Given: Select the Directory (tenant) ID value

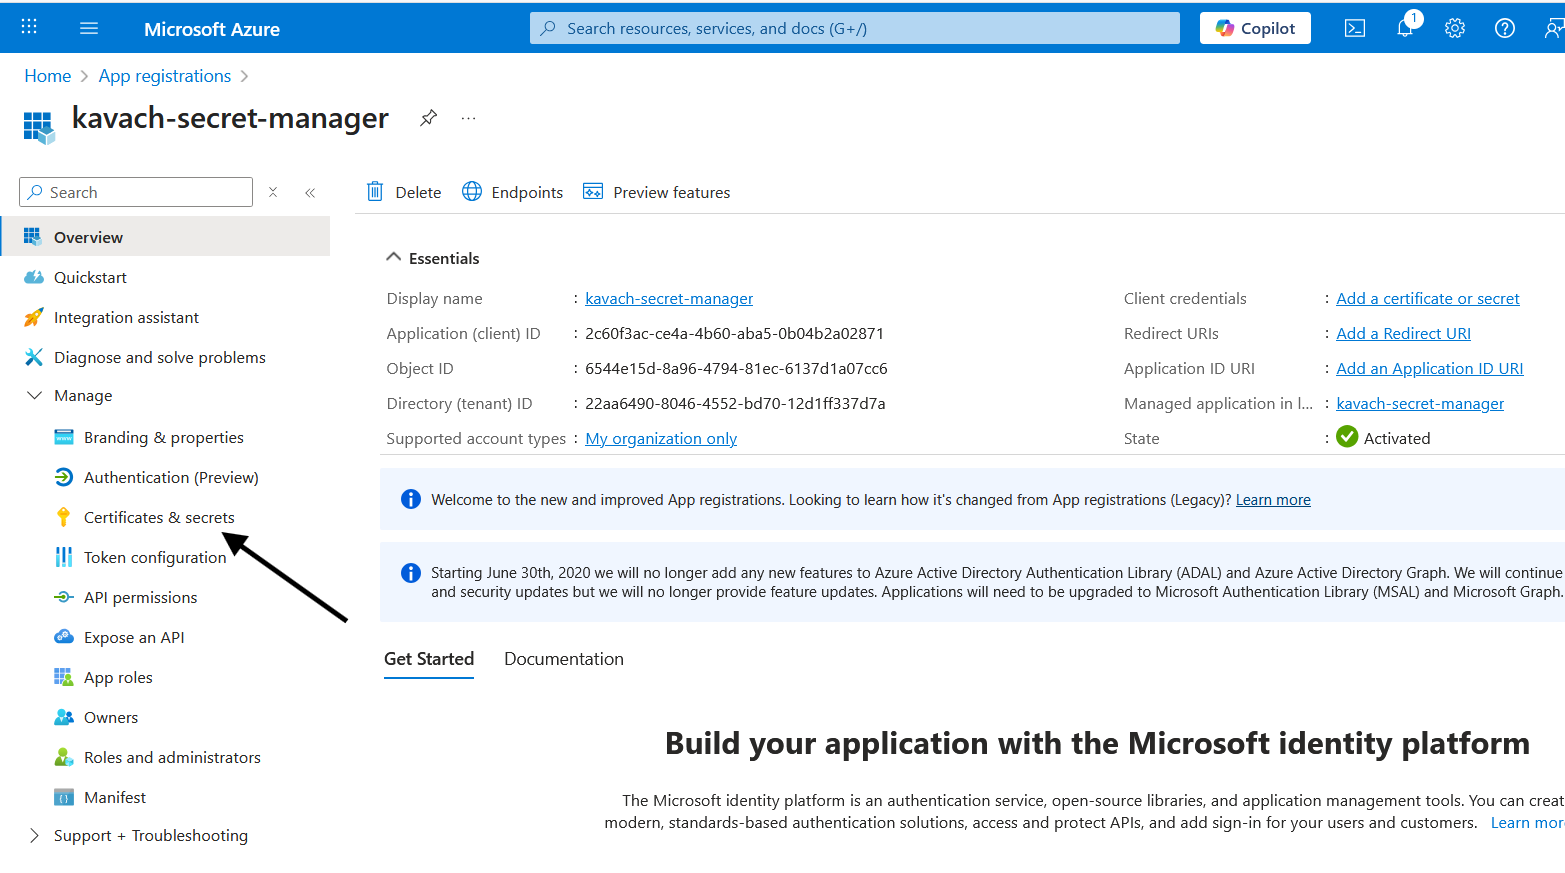Looking at the screenshot, I should pos(735,403).
